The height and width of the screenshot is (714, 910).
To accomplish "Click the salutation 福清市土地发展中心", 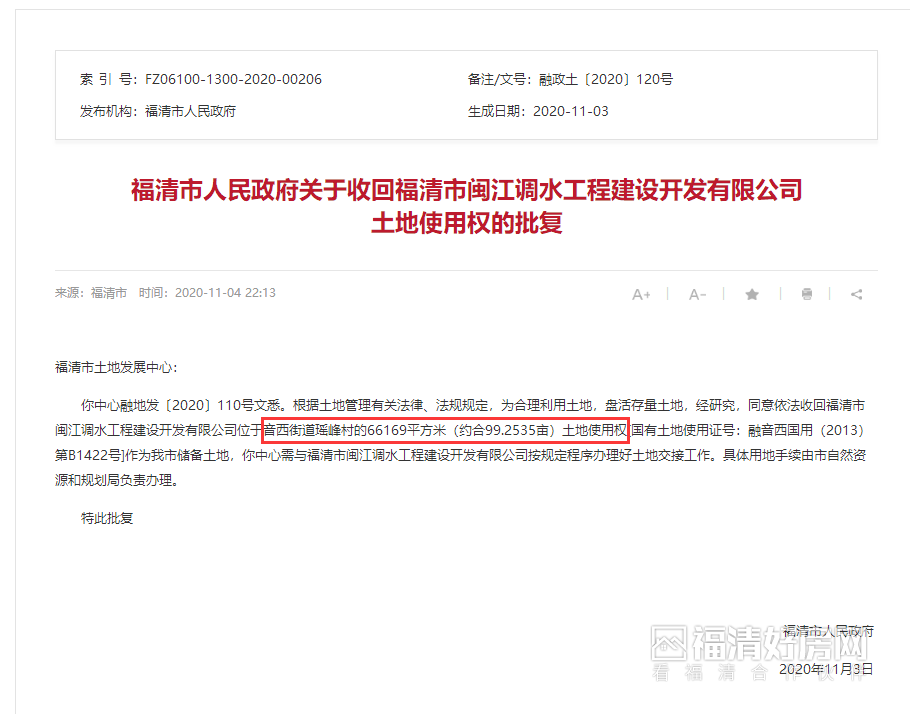I will coord(114,367).
